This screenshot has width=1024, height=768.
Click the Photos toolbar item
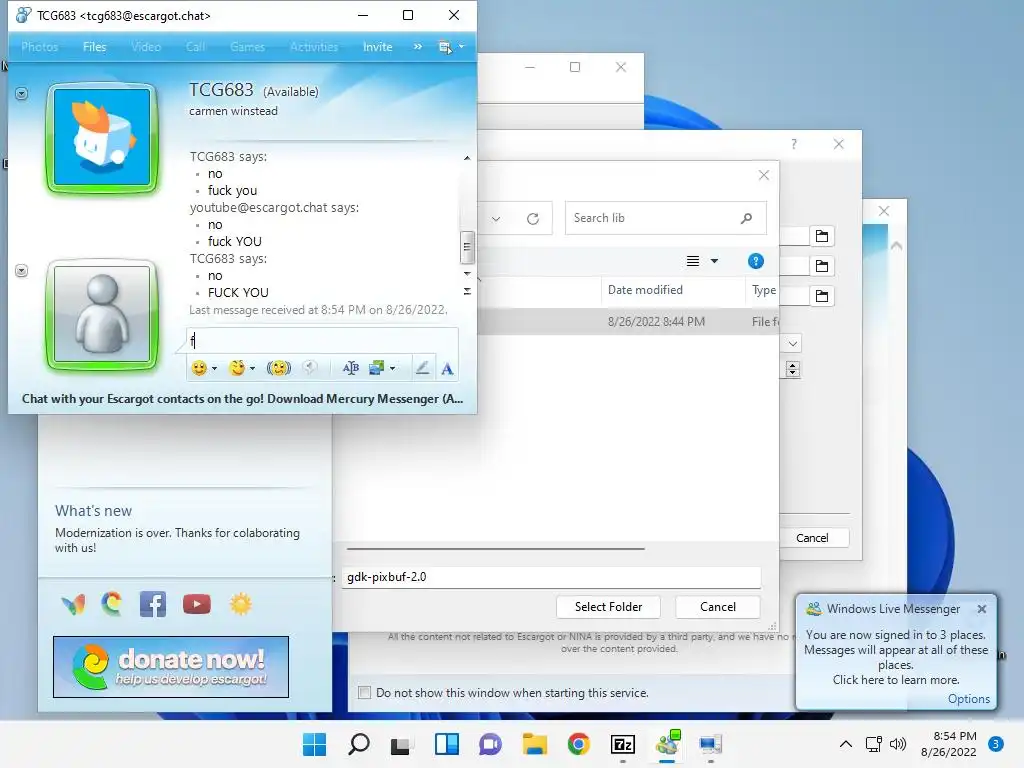pos(40,47)
